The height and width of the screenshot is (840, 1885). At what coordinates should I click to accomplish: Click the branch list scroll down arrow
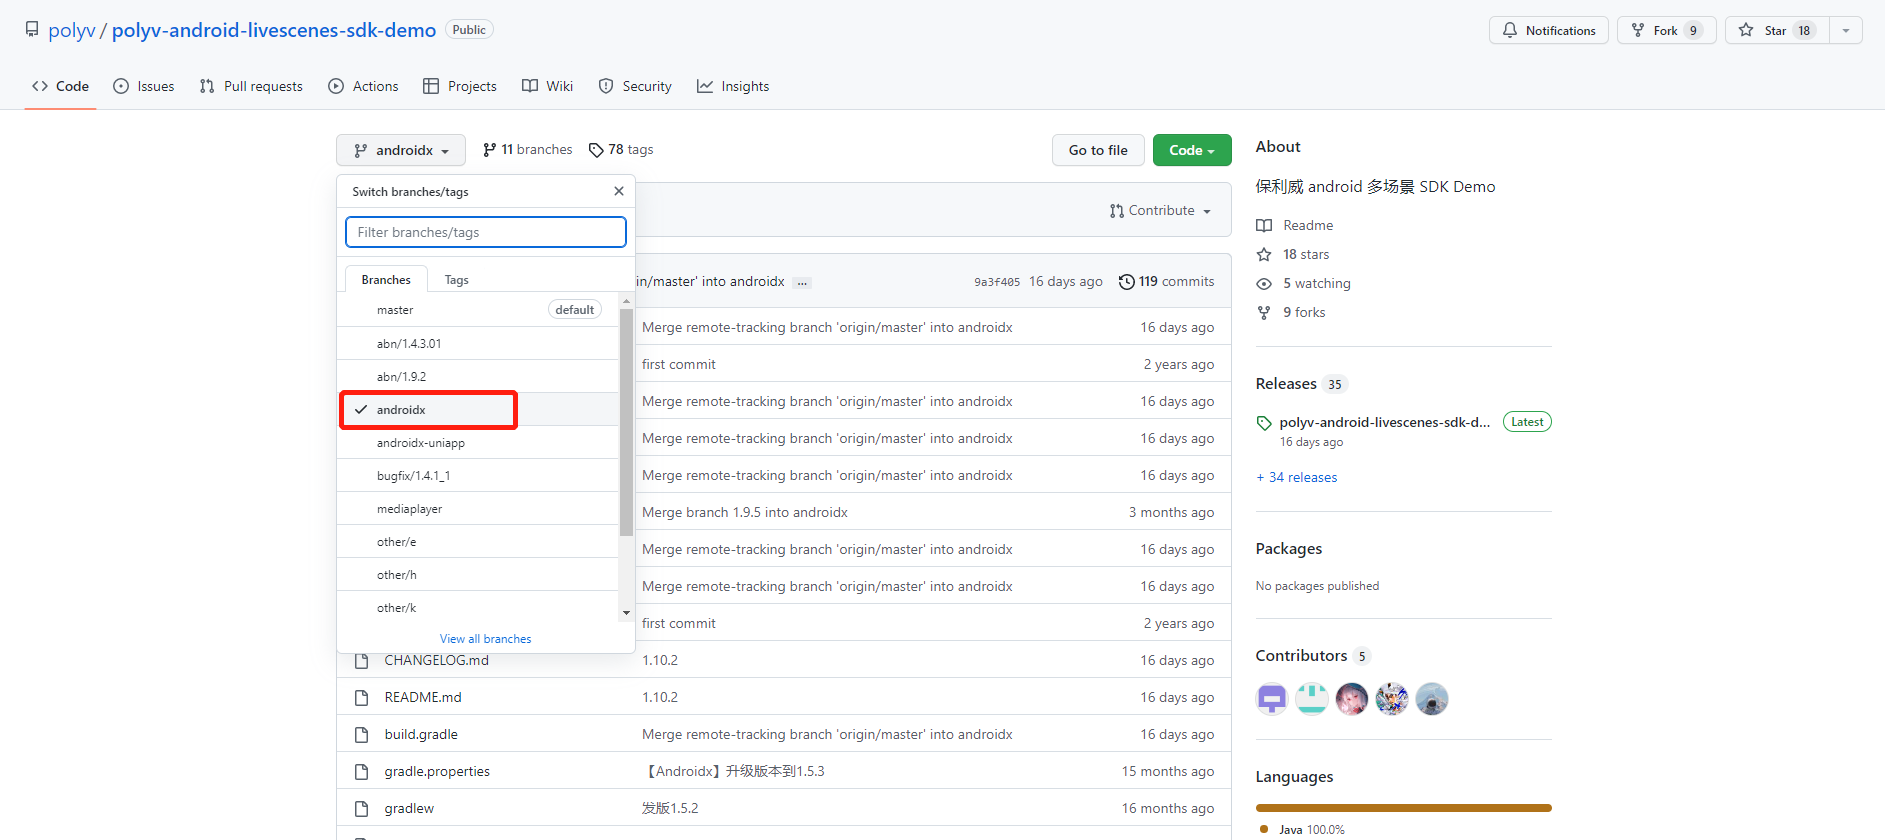pyautogui.click(x=626, y=613)
